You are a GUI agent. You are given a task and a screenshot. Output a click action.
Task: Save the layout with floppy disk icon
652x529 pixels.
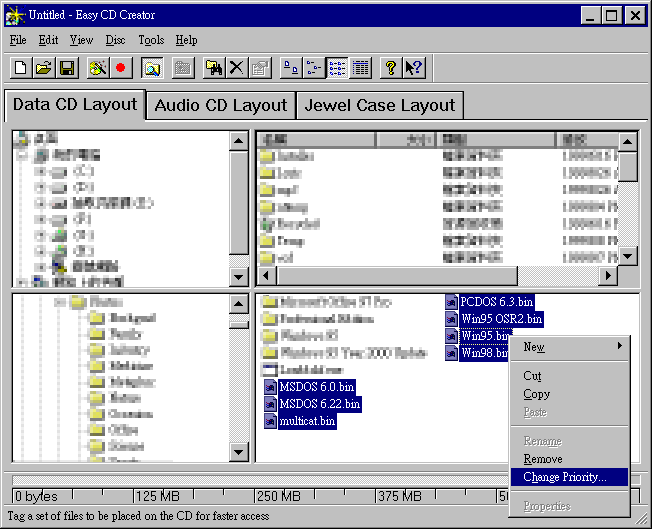[x=67, y=67]
